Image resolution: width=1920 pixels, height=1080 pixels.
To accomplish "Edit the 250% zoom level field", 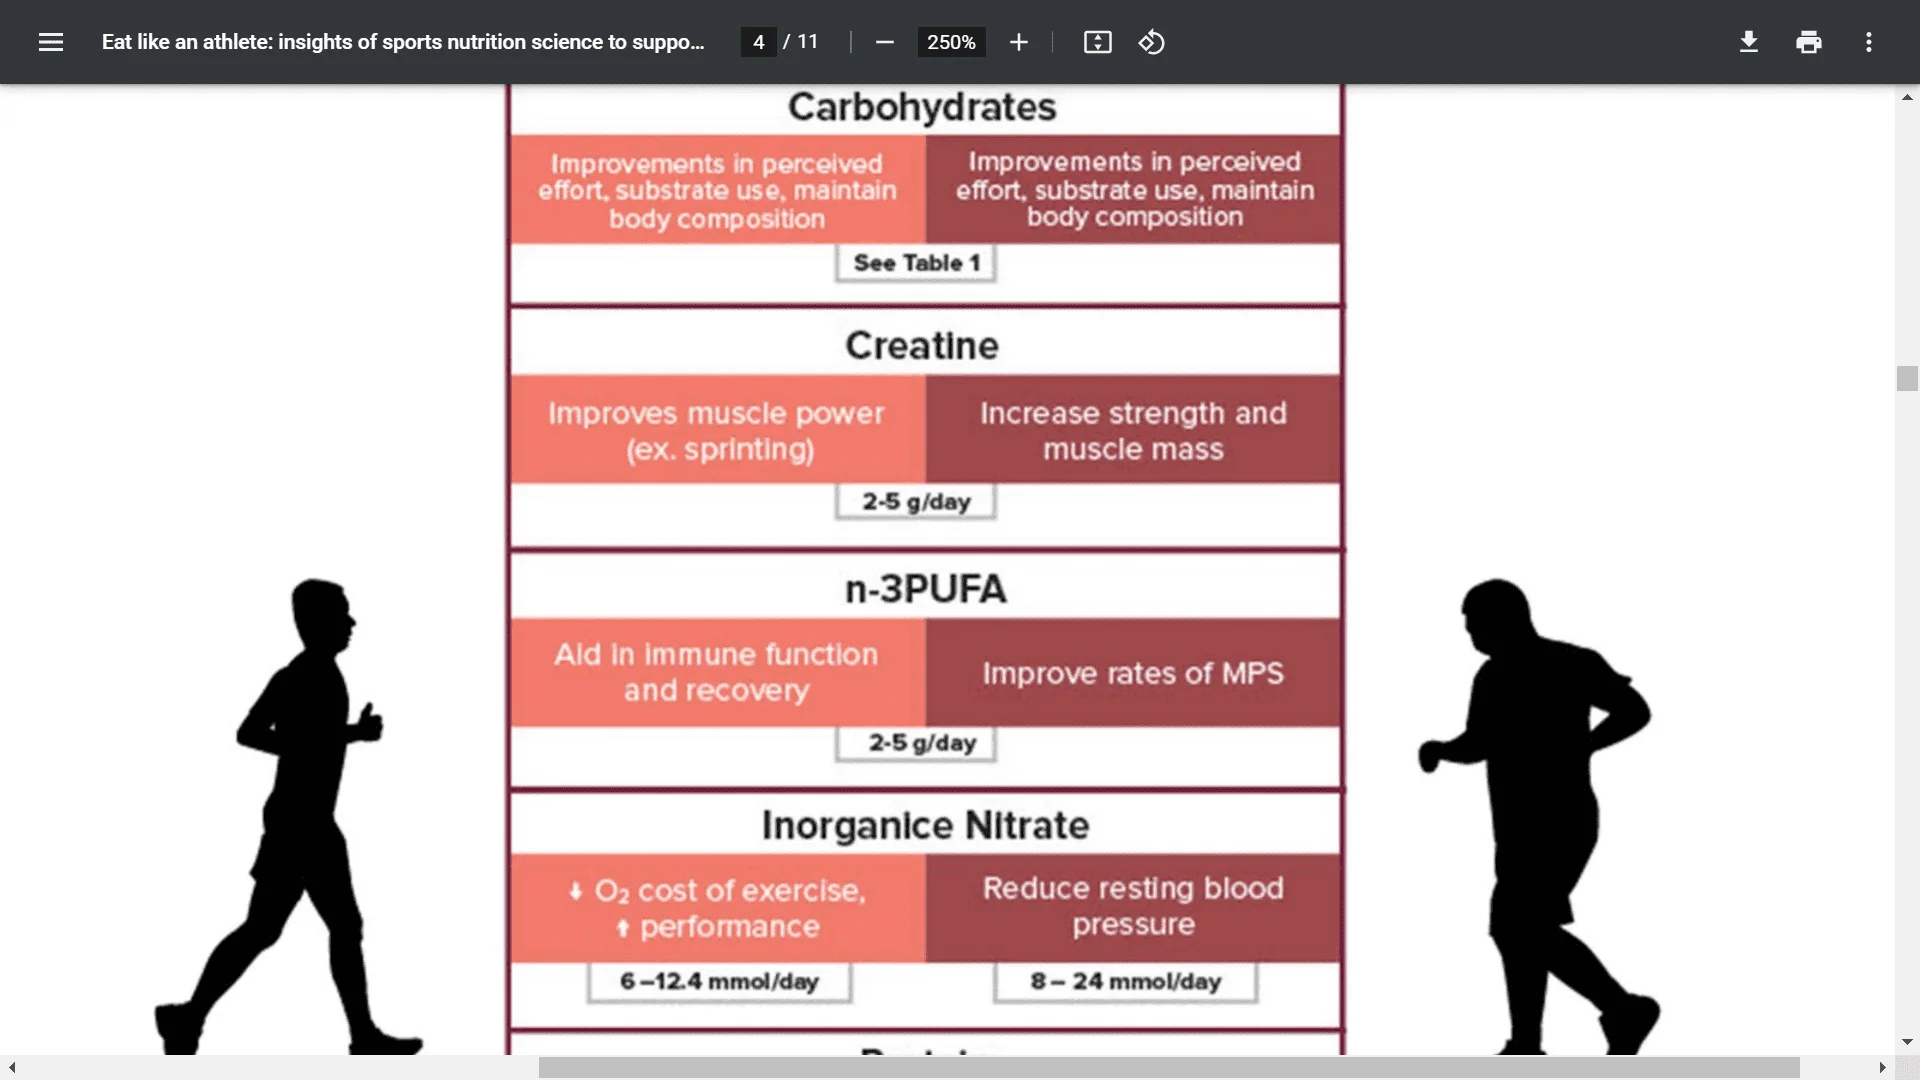I will [x=951, y=42].
